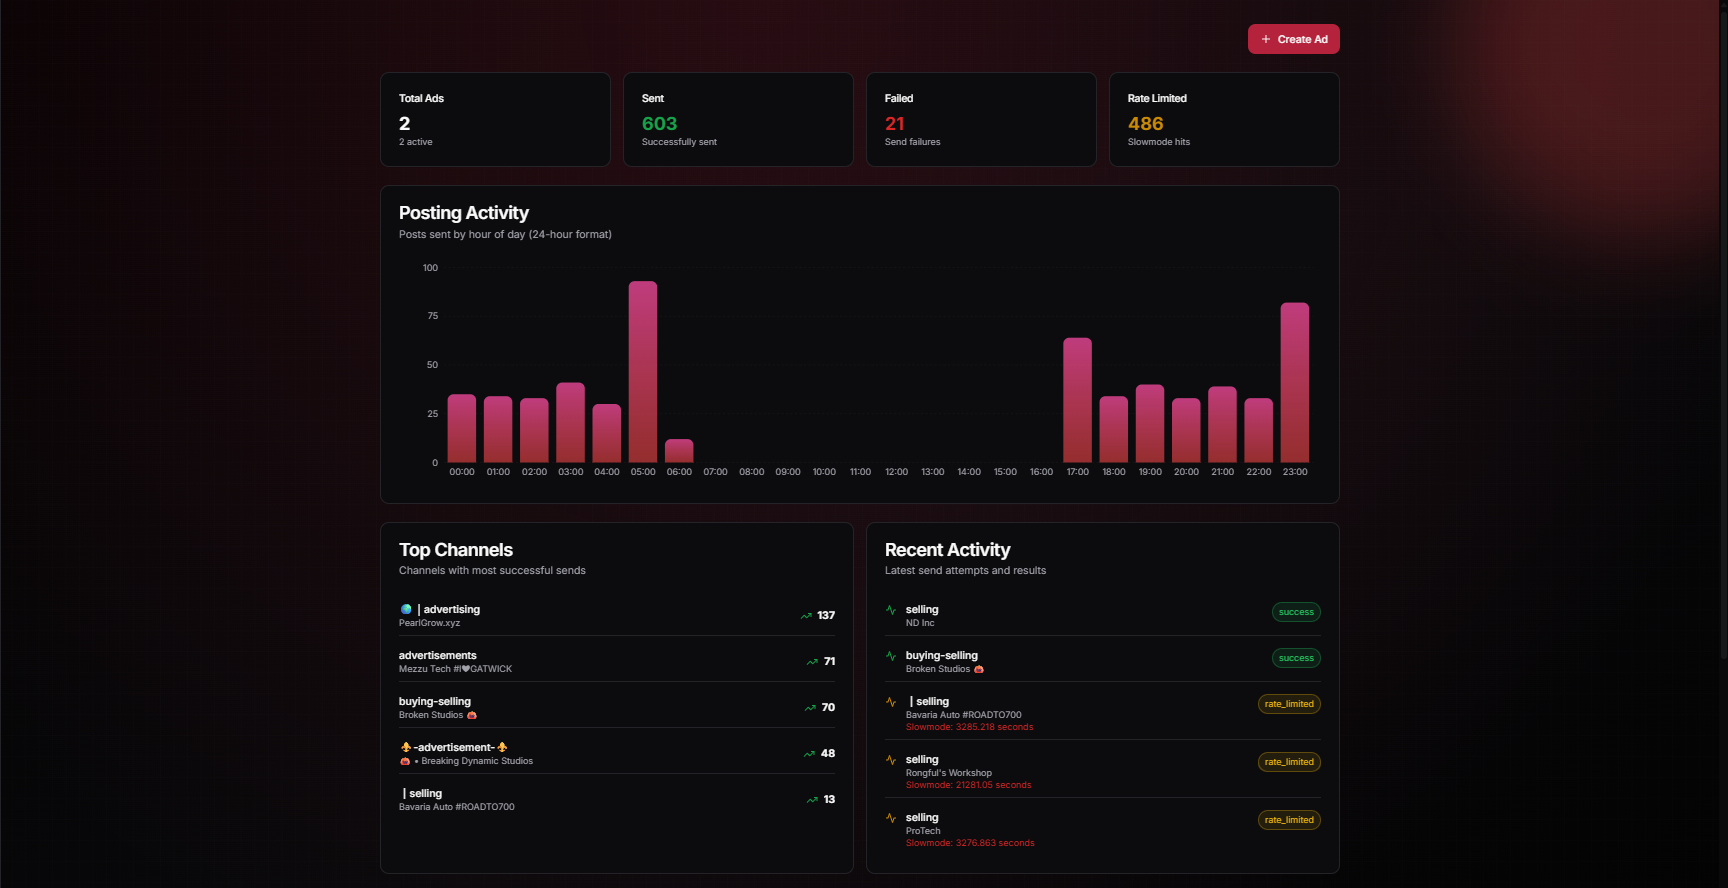Click the 17:00 bar in the chart

coord(1077,400)
